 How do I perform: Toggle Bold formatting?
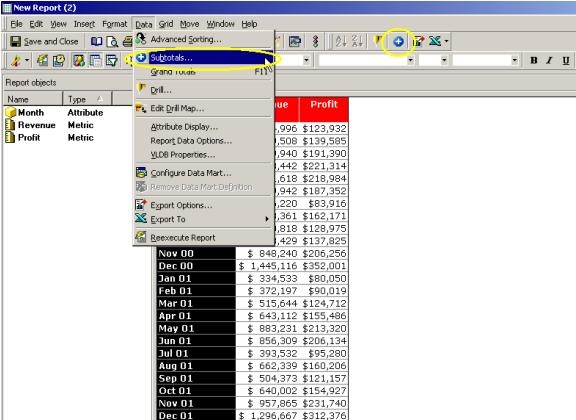534,60
